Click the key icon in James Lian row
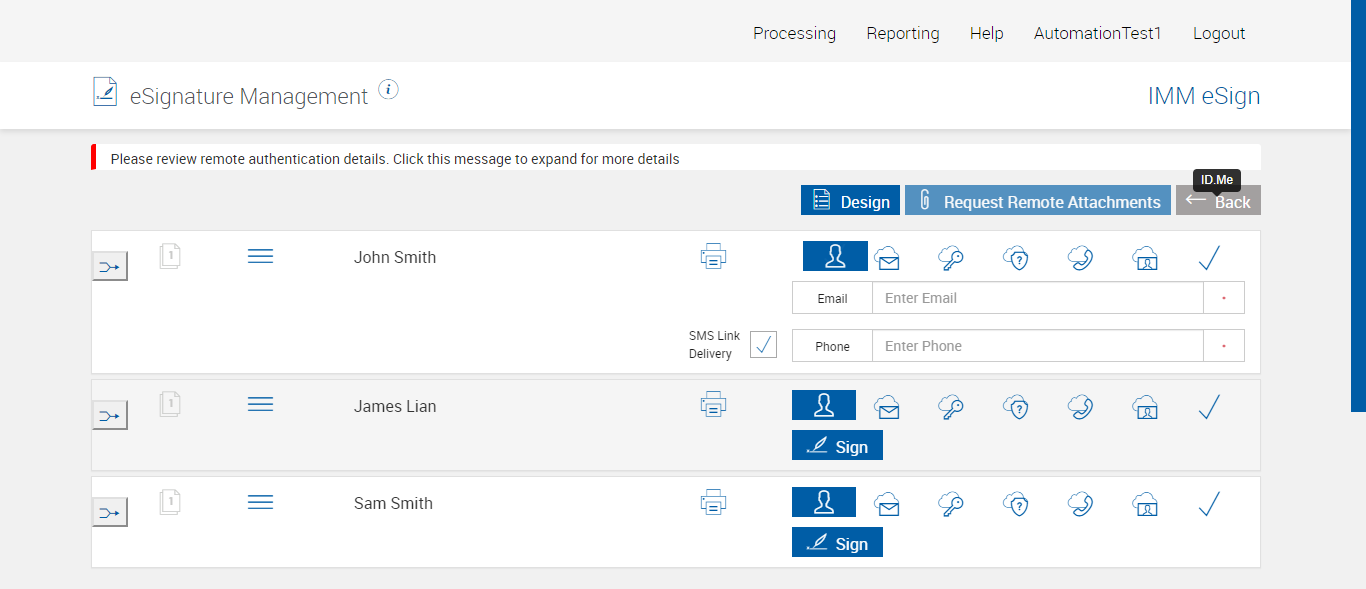 [951, 407]
